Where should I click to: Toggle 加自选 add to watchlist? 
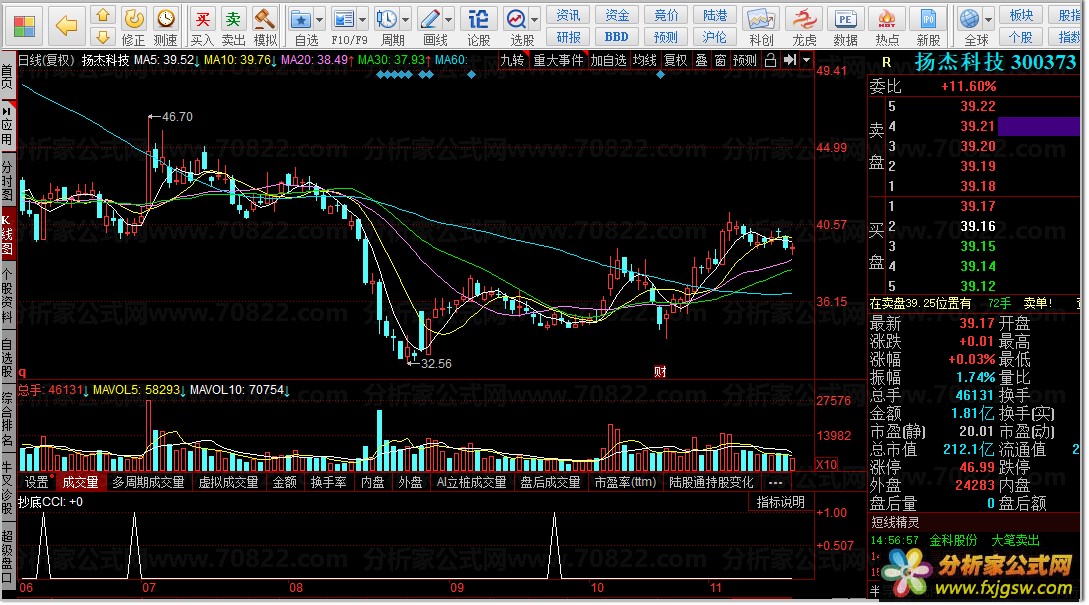(x=608, y=60)
